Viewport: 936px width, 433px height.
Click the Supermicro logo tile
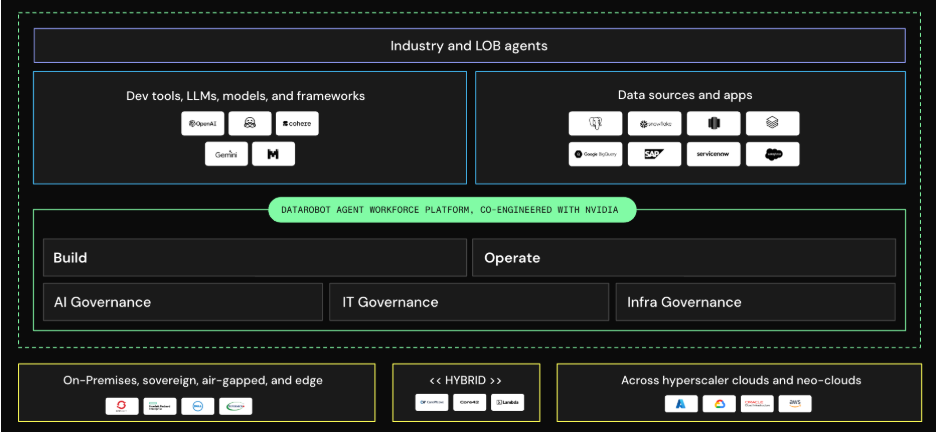pos(235,406)
